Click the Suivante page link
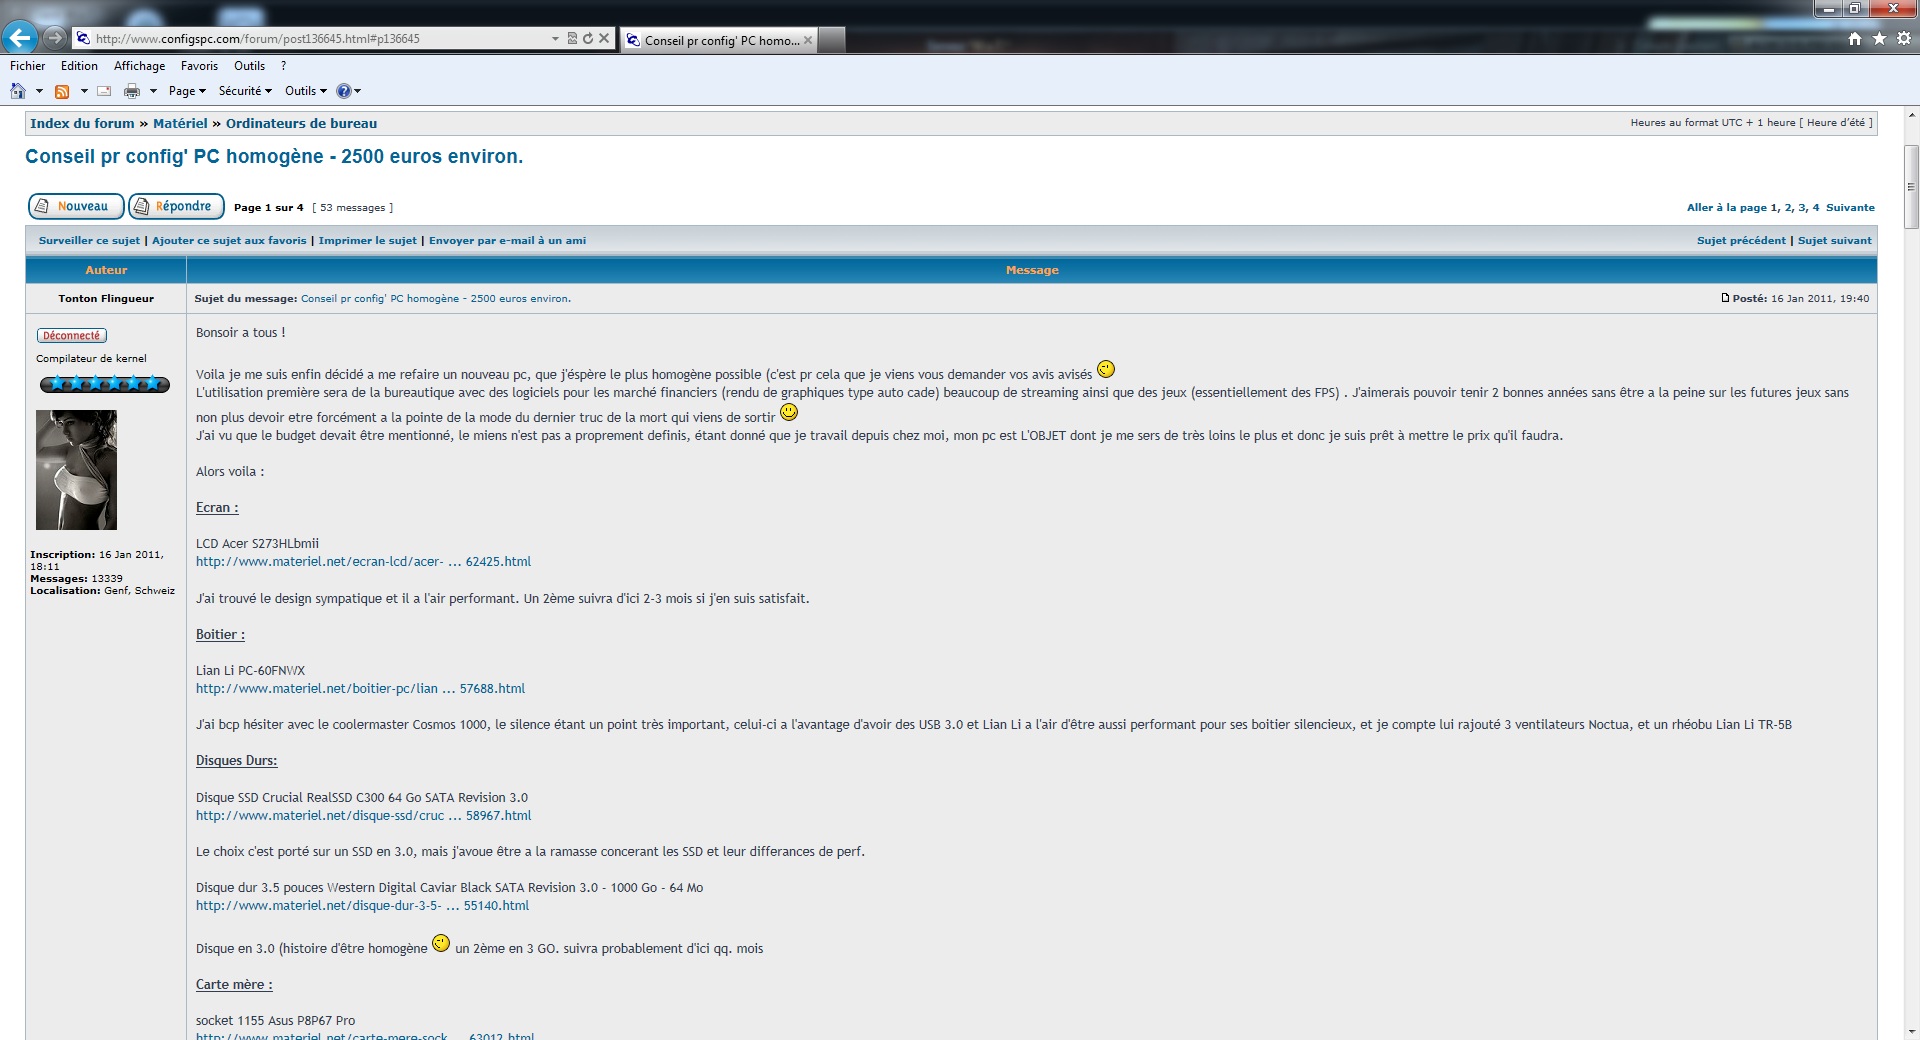This screenshot has height=1040, width=1920. (x=1850, y=208)
